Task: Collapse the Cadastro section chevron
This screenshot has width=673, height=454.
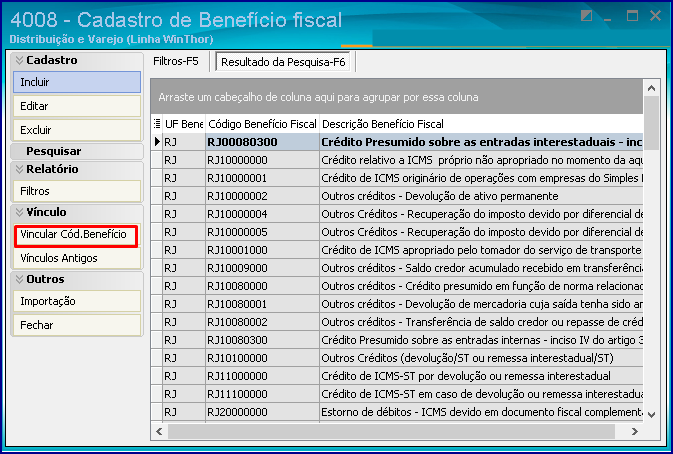Action: point(19,60)
